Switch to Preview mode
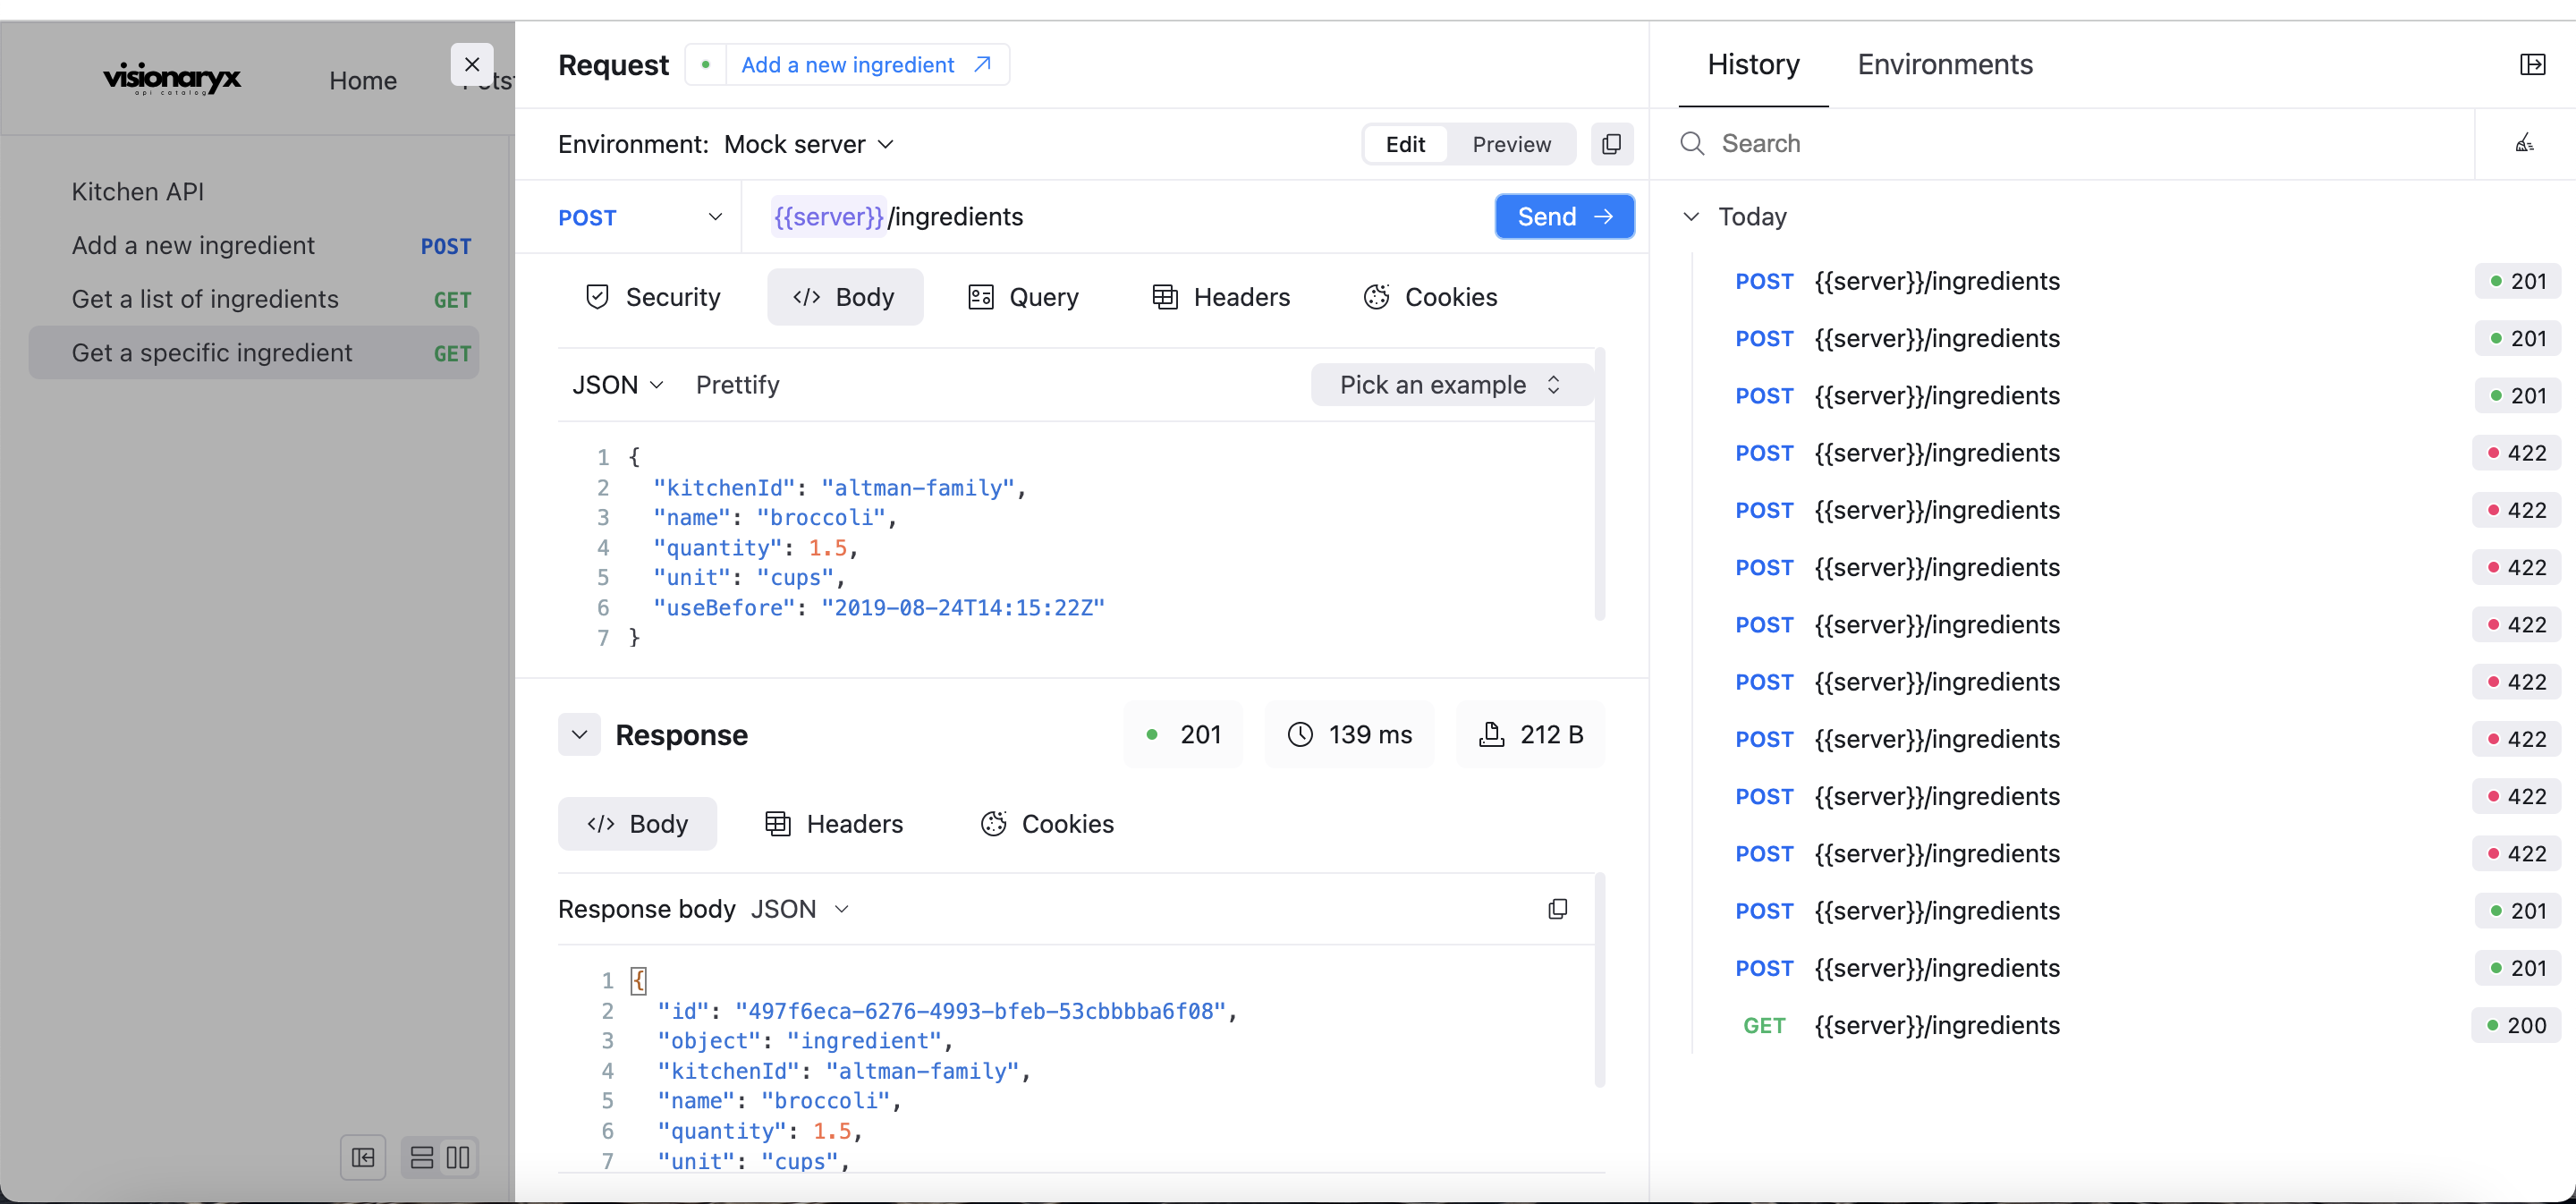2576x1204 pixels. coord(1511,144)
